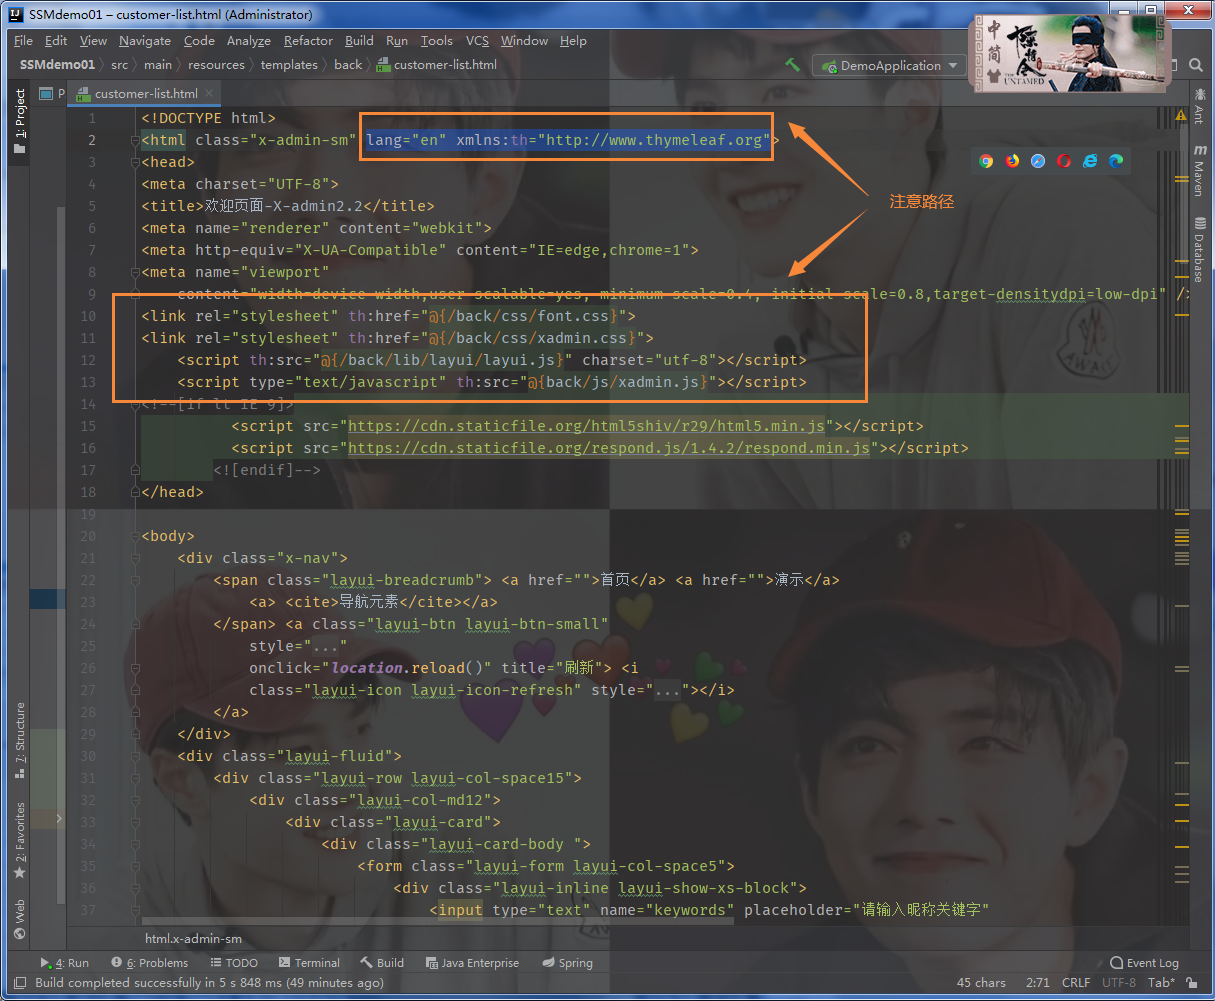The width and height of the screenshot is (1215, 1001).
Task: Open the TODO tool window
Action: [x=233, y=963]
